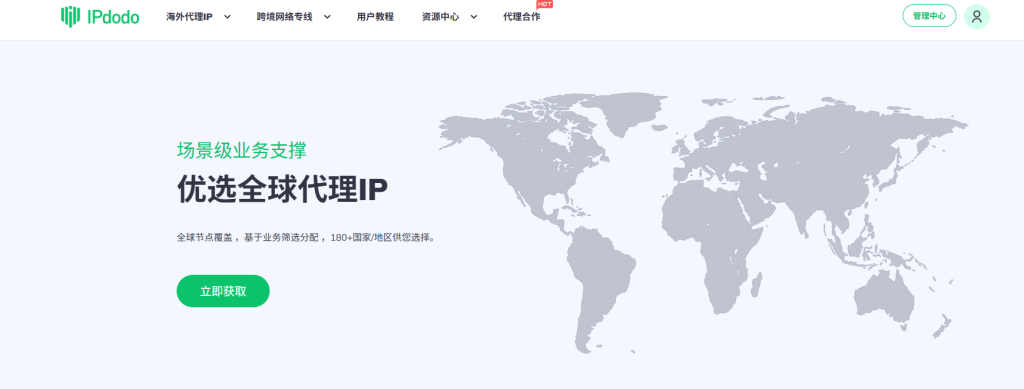Open the IPdodo logo home link

click(x=100, y=16)
